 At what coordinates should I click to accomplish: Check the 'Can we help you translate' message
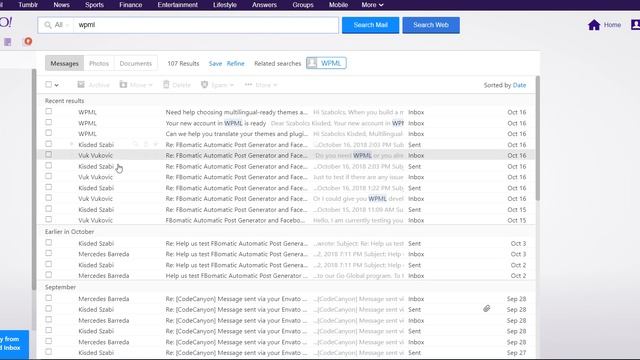(49, 133)
